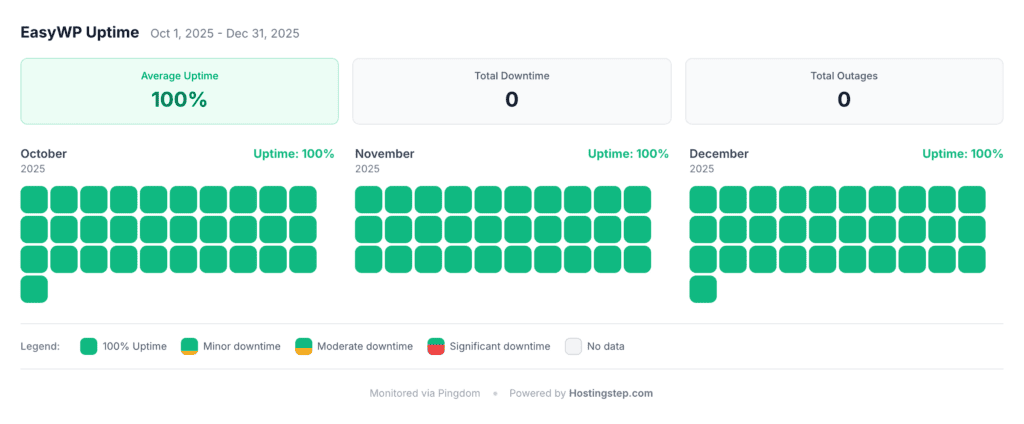Click the EasyWP Uptime title
This screenshot has height=424, width=1024.
pyautogui.click(x=80, y=32)
